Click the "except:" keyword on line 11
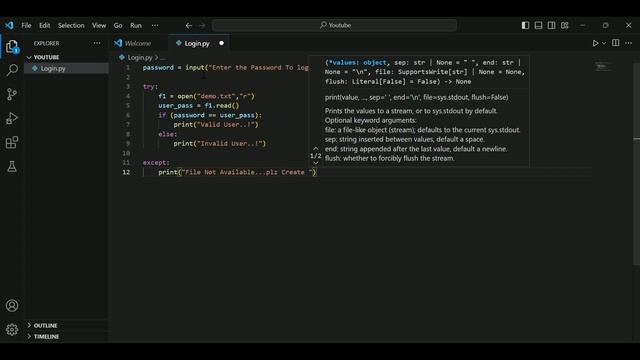The width and height of the screenshot is (640, 360). point(156,162)
